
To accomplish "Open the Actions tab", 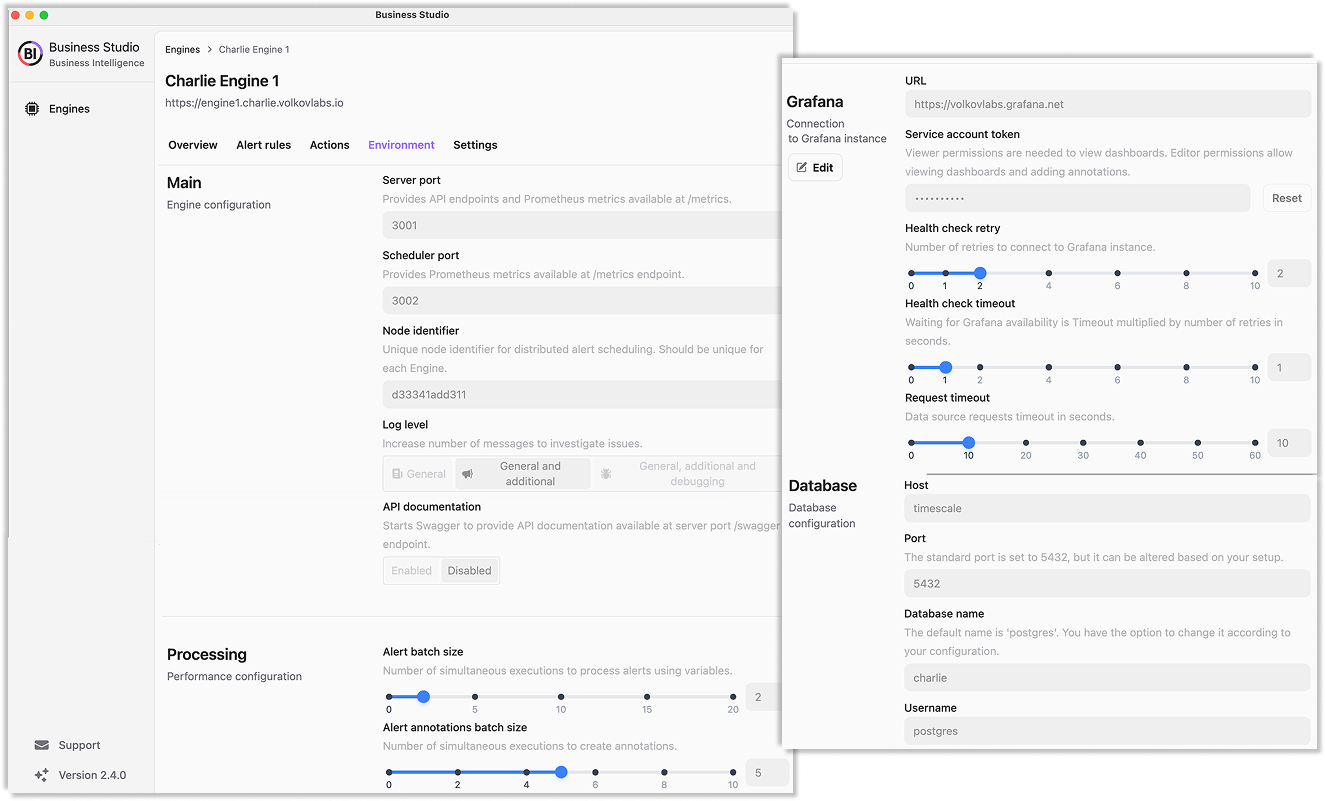I will click(330, 145).
